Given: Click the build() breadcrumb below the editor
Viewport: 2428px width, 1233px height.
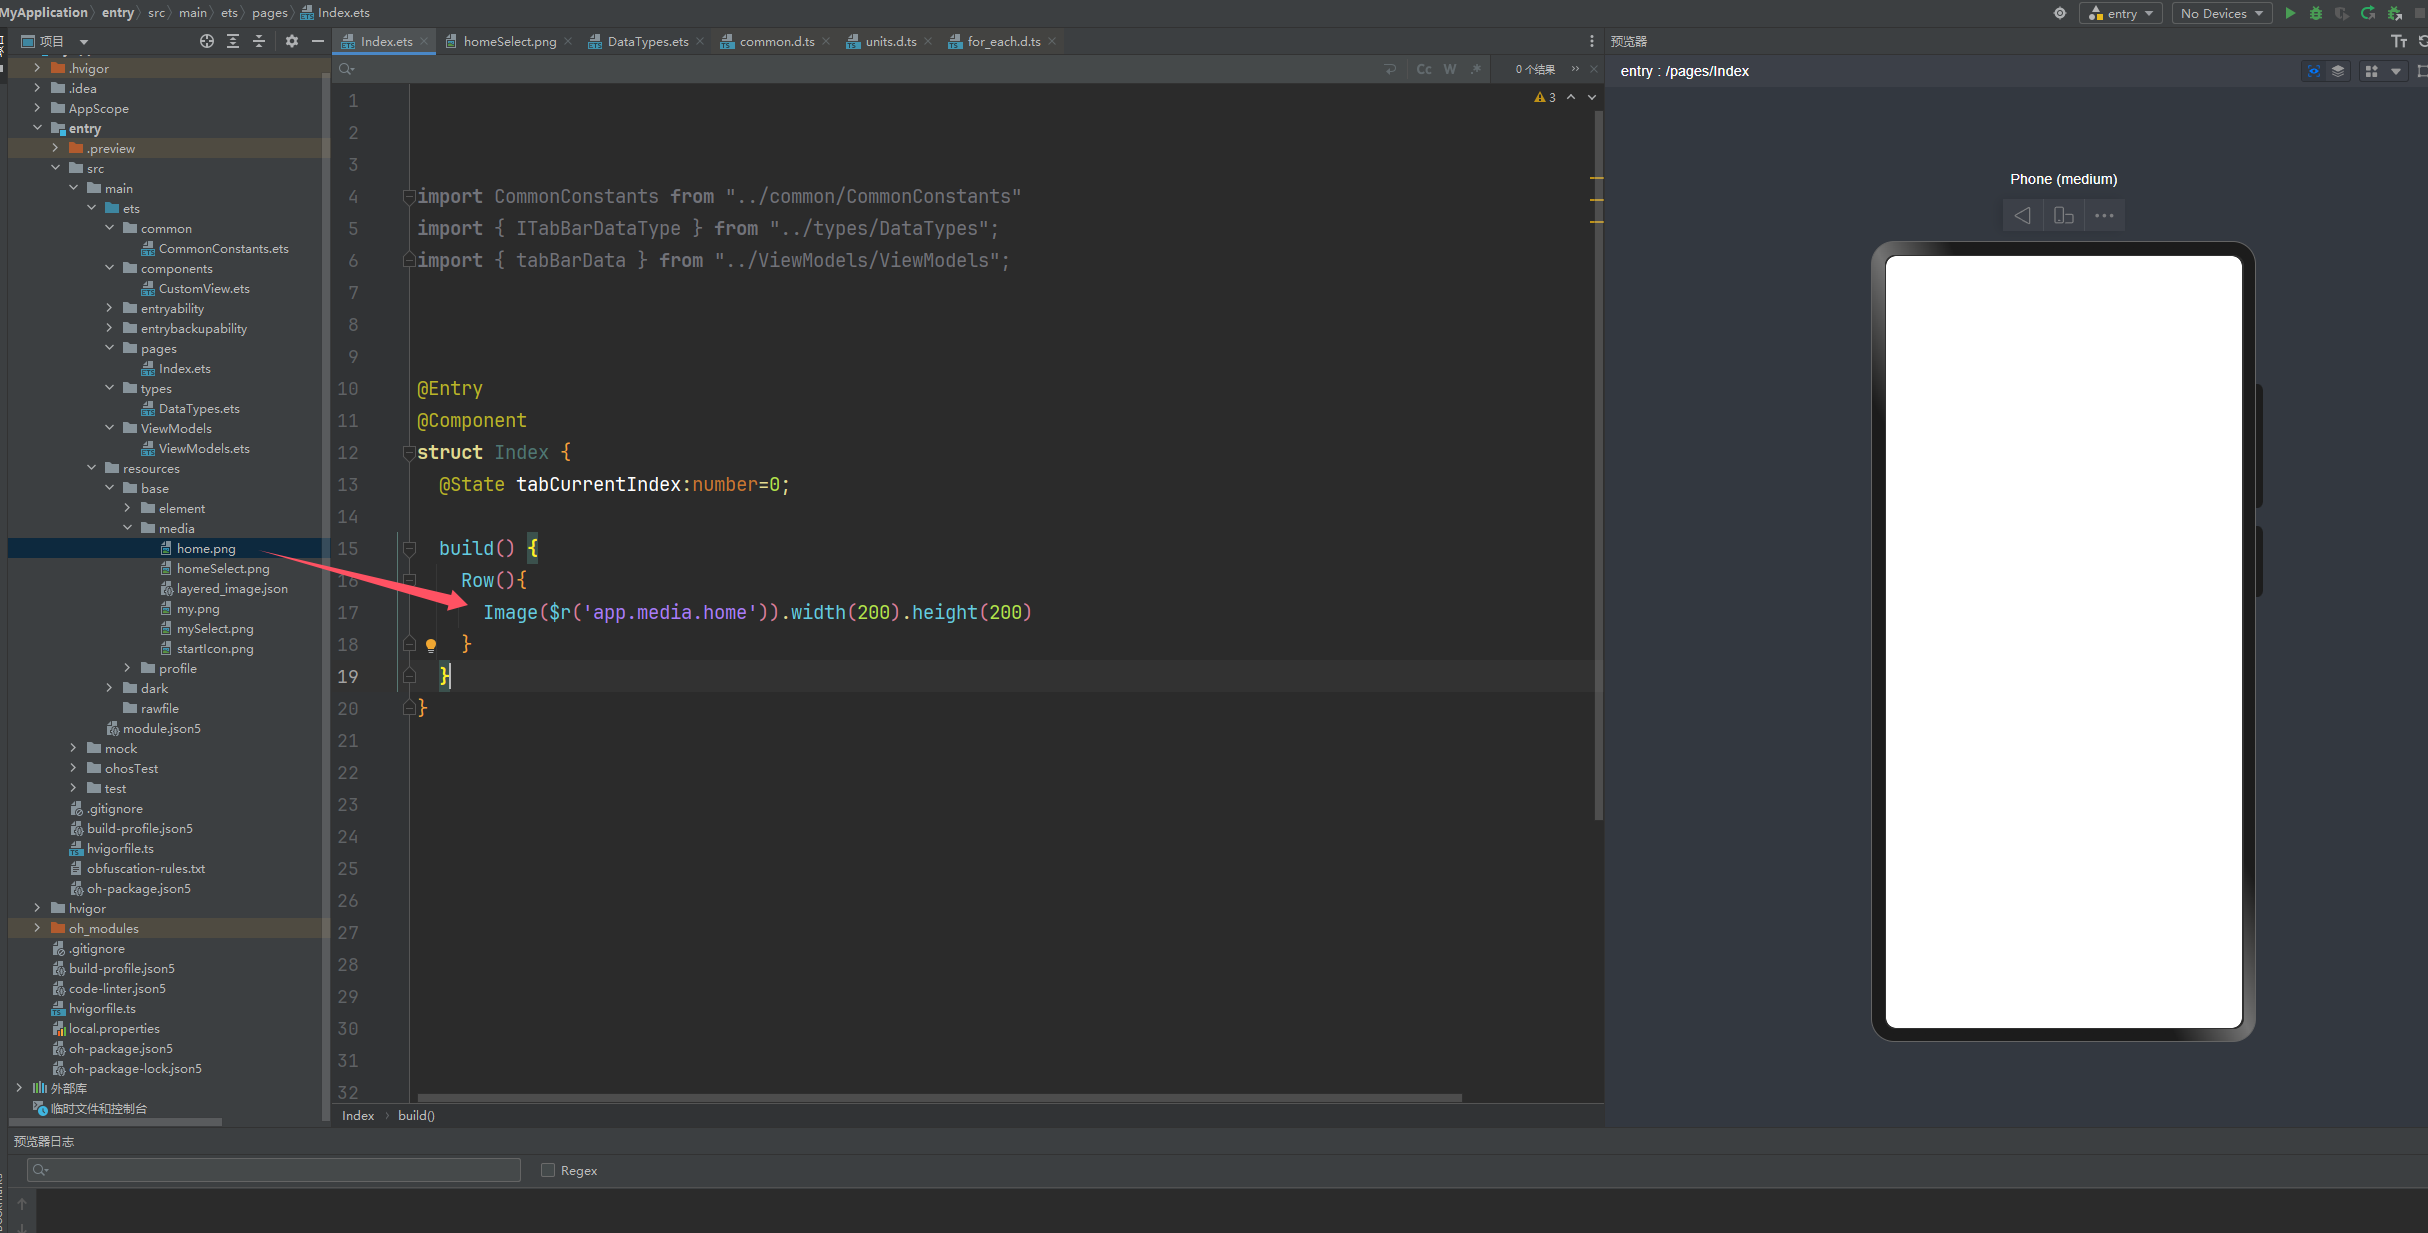Looking at the screenshot, I should coord(416,1116).
